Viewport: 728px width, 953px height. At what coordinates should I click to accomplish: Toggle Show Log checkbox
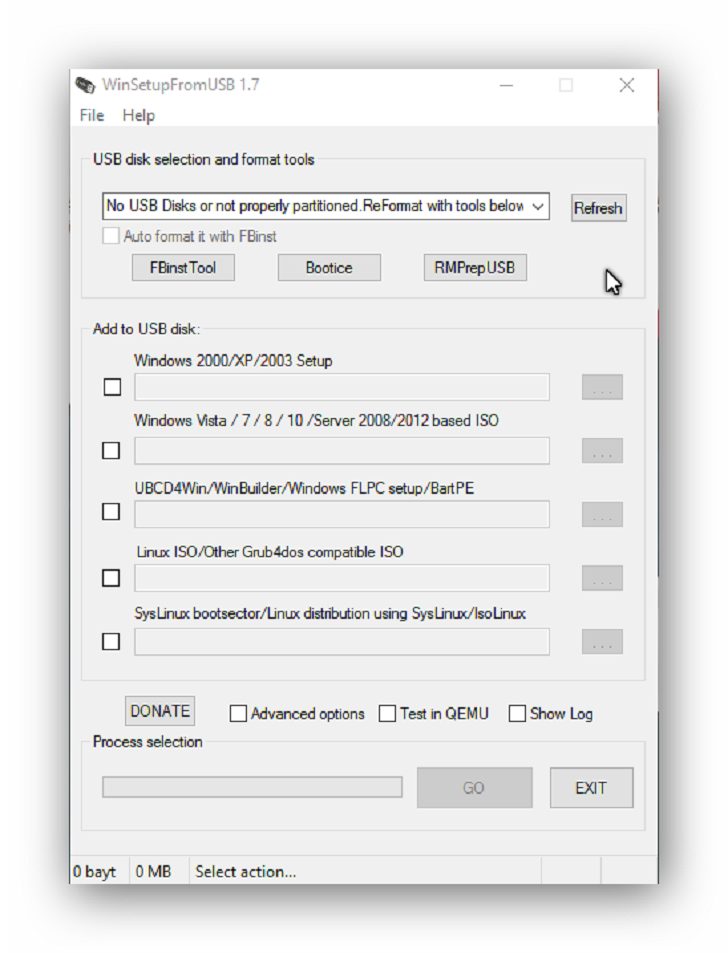point(517,714)
